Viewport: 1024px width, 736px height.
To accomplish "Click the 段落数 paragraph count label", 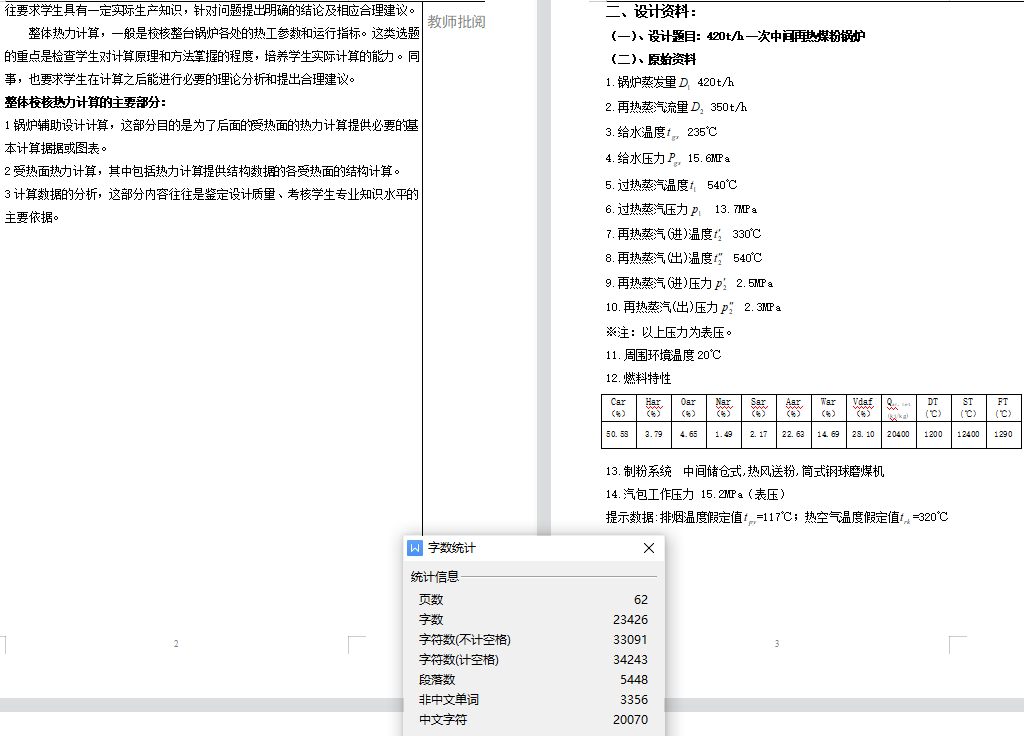I will (437, 680).
